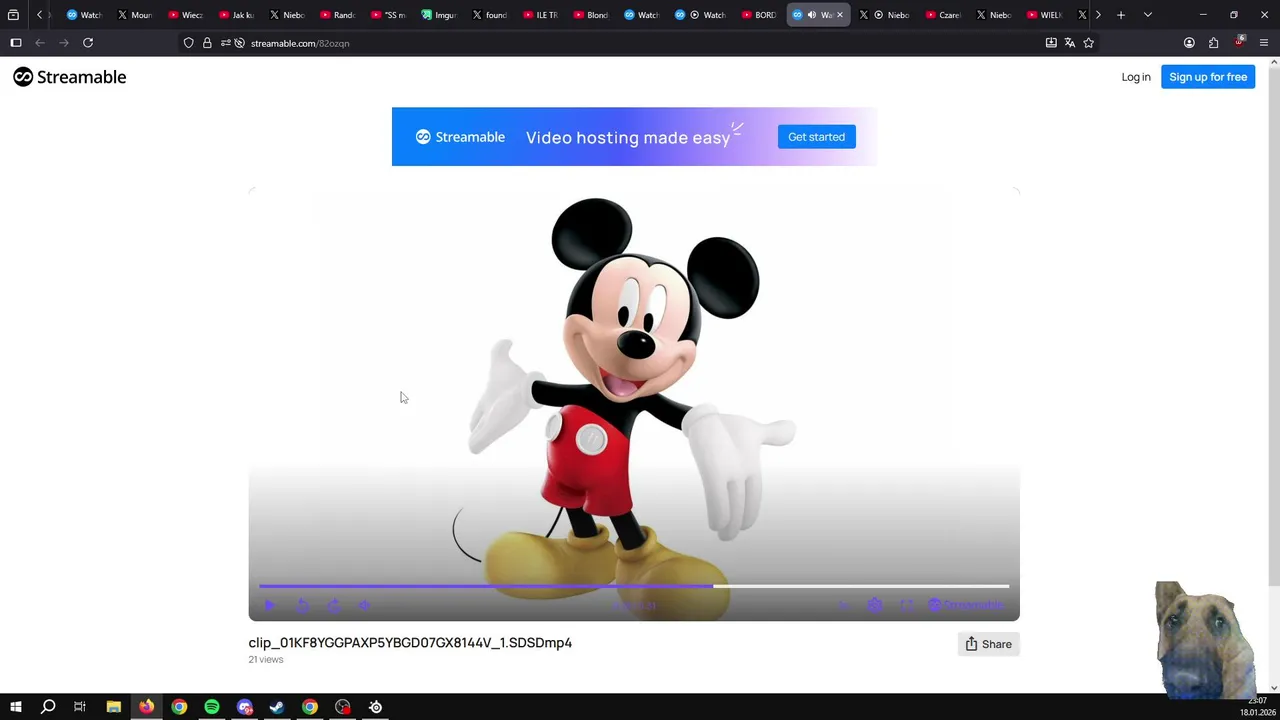1280x720 pixels.
Task: Rewind the video with the replay-back icon
Action: 302,605
